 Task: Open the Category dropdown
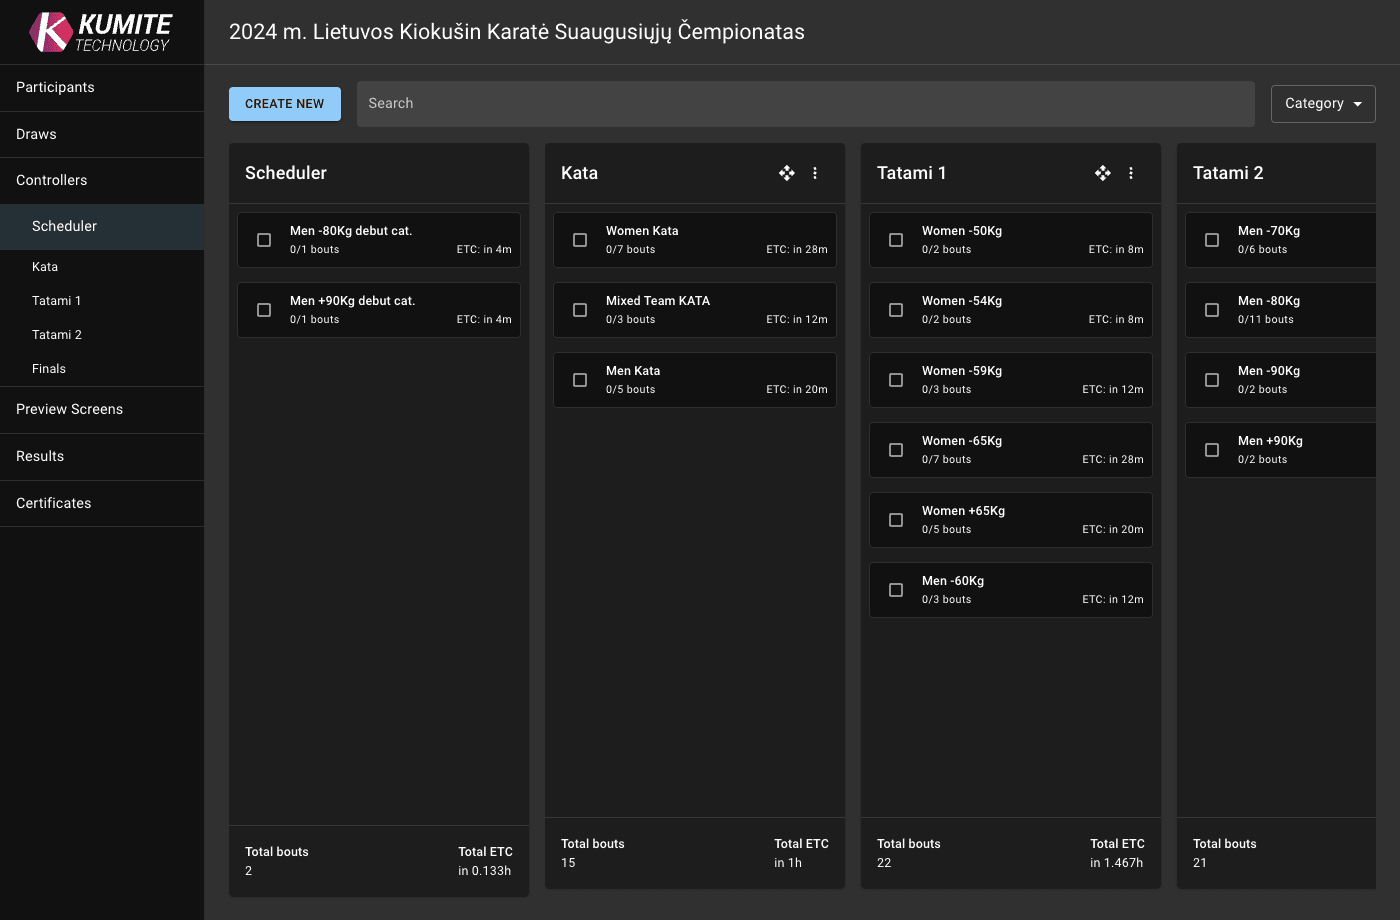pyautogui.click(x=1322, y=104)
